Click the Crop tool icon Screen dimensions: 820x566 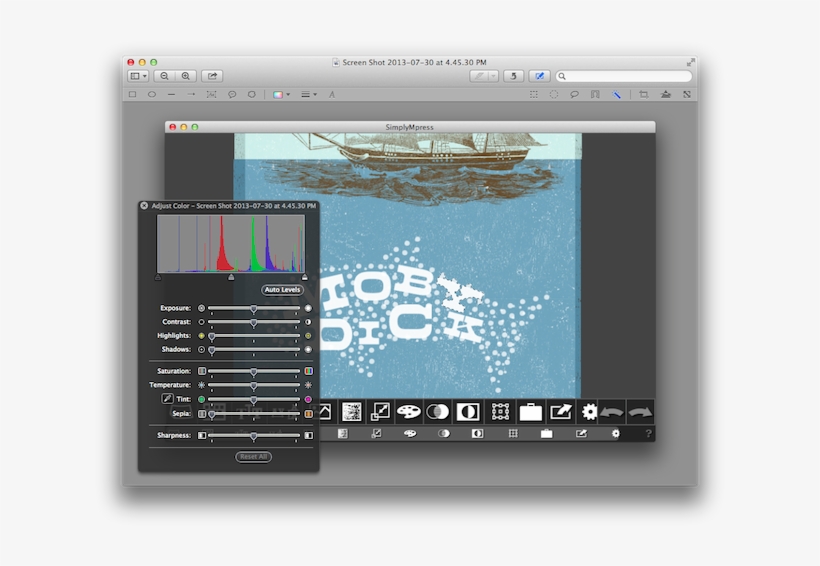644,95
